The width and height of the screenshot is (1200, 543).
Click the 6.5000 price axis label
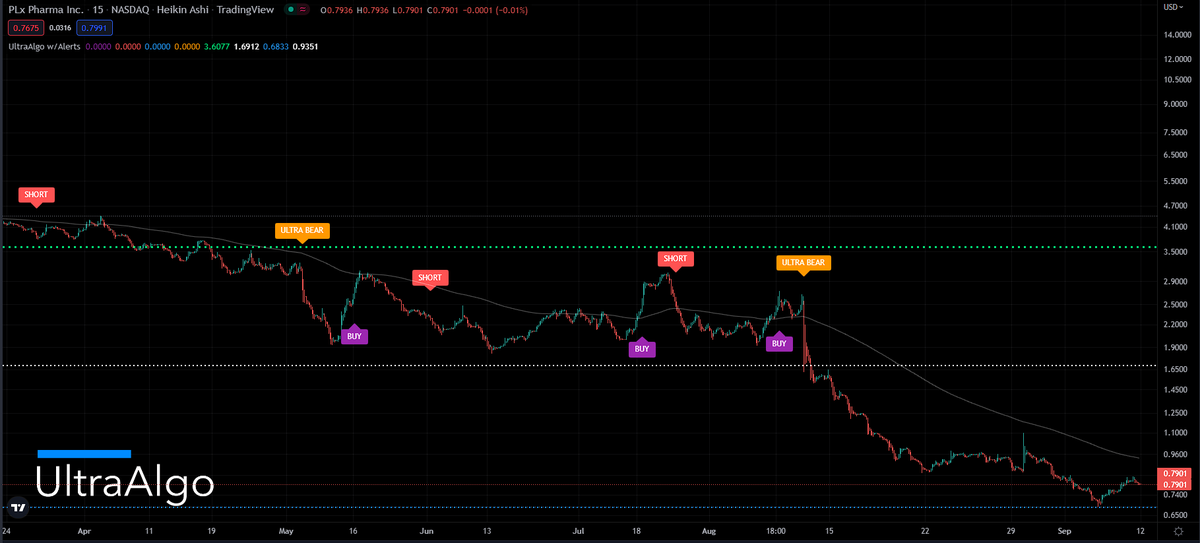tap(1175, 155)
